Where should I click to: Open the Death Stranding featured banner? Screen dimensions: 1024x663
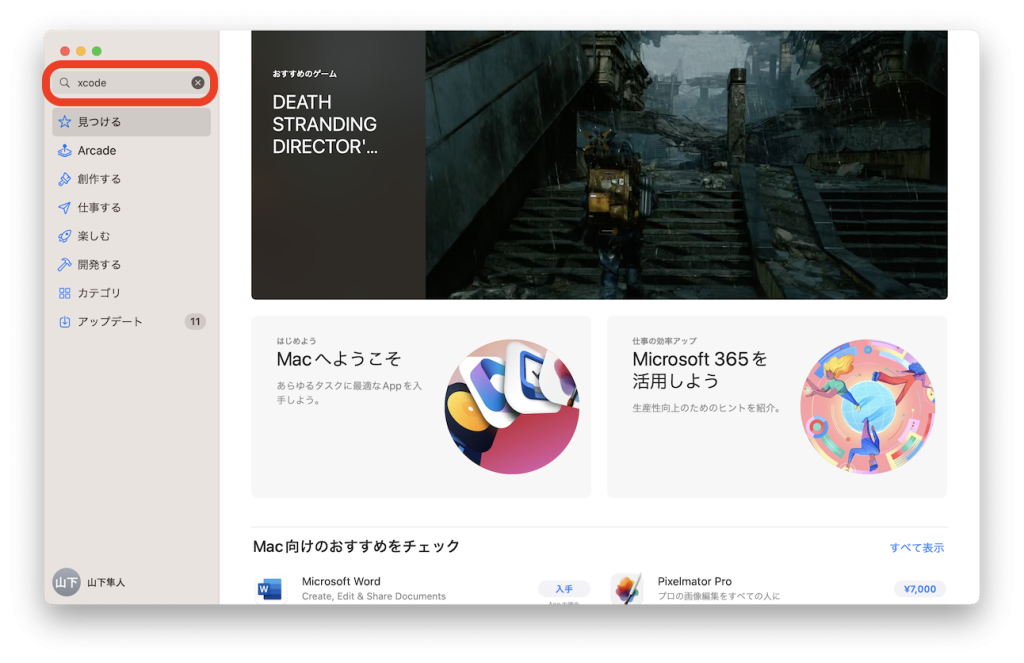[599, 165]
